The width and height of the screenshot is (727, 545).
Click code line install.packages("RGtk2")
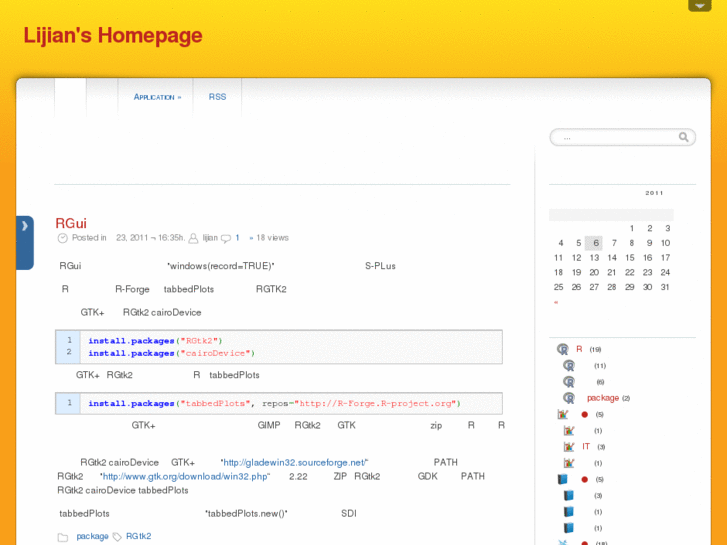[155, 341]
